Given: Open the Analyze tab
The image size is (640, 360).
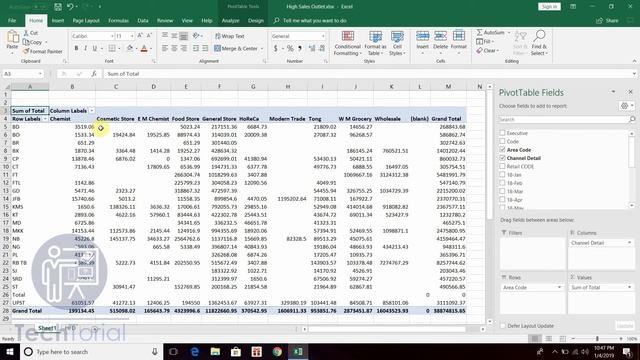Looking at the screenshot, I should (231, 20).
